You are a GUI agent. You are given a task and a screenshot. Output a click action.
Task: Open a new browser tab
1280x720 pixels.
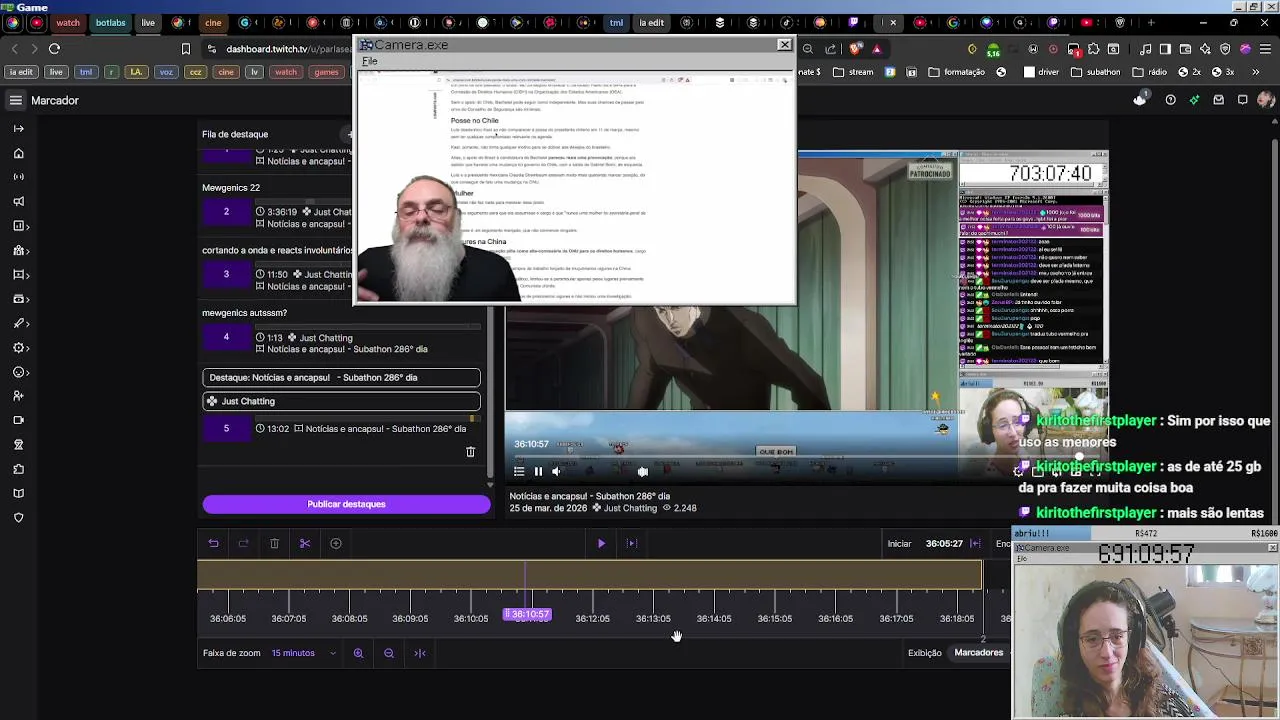pos(1151,22)
